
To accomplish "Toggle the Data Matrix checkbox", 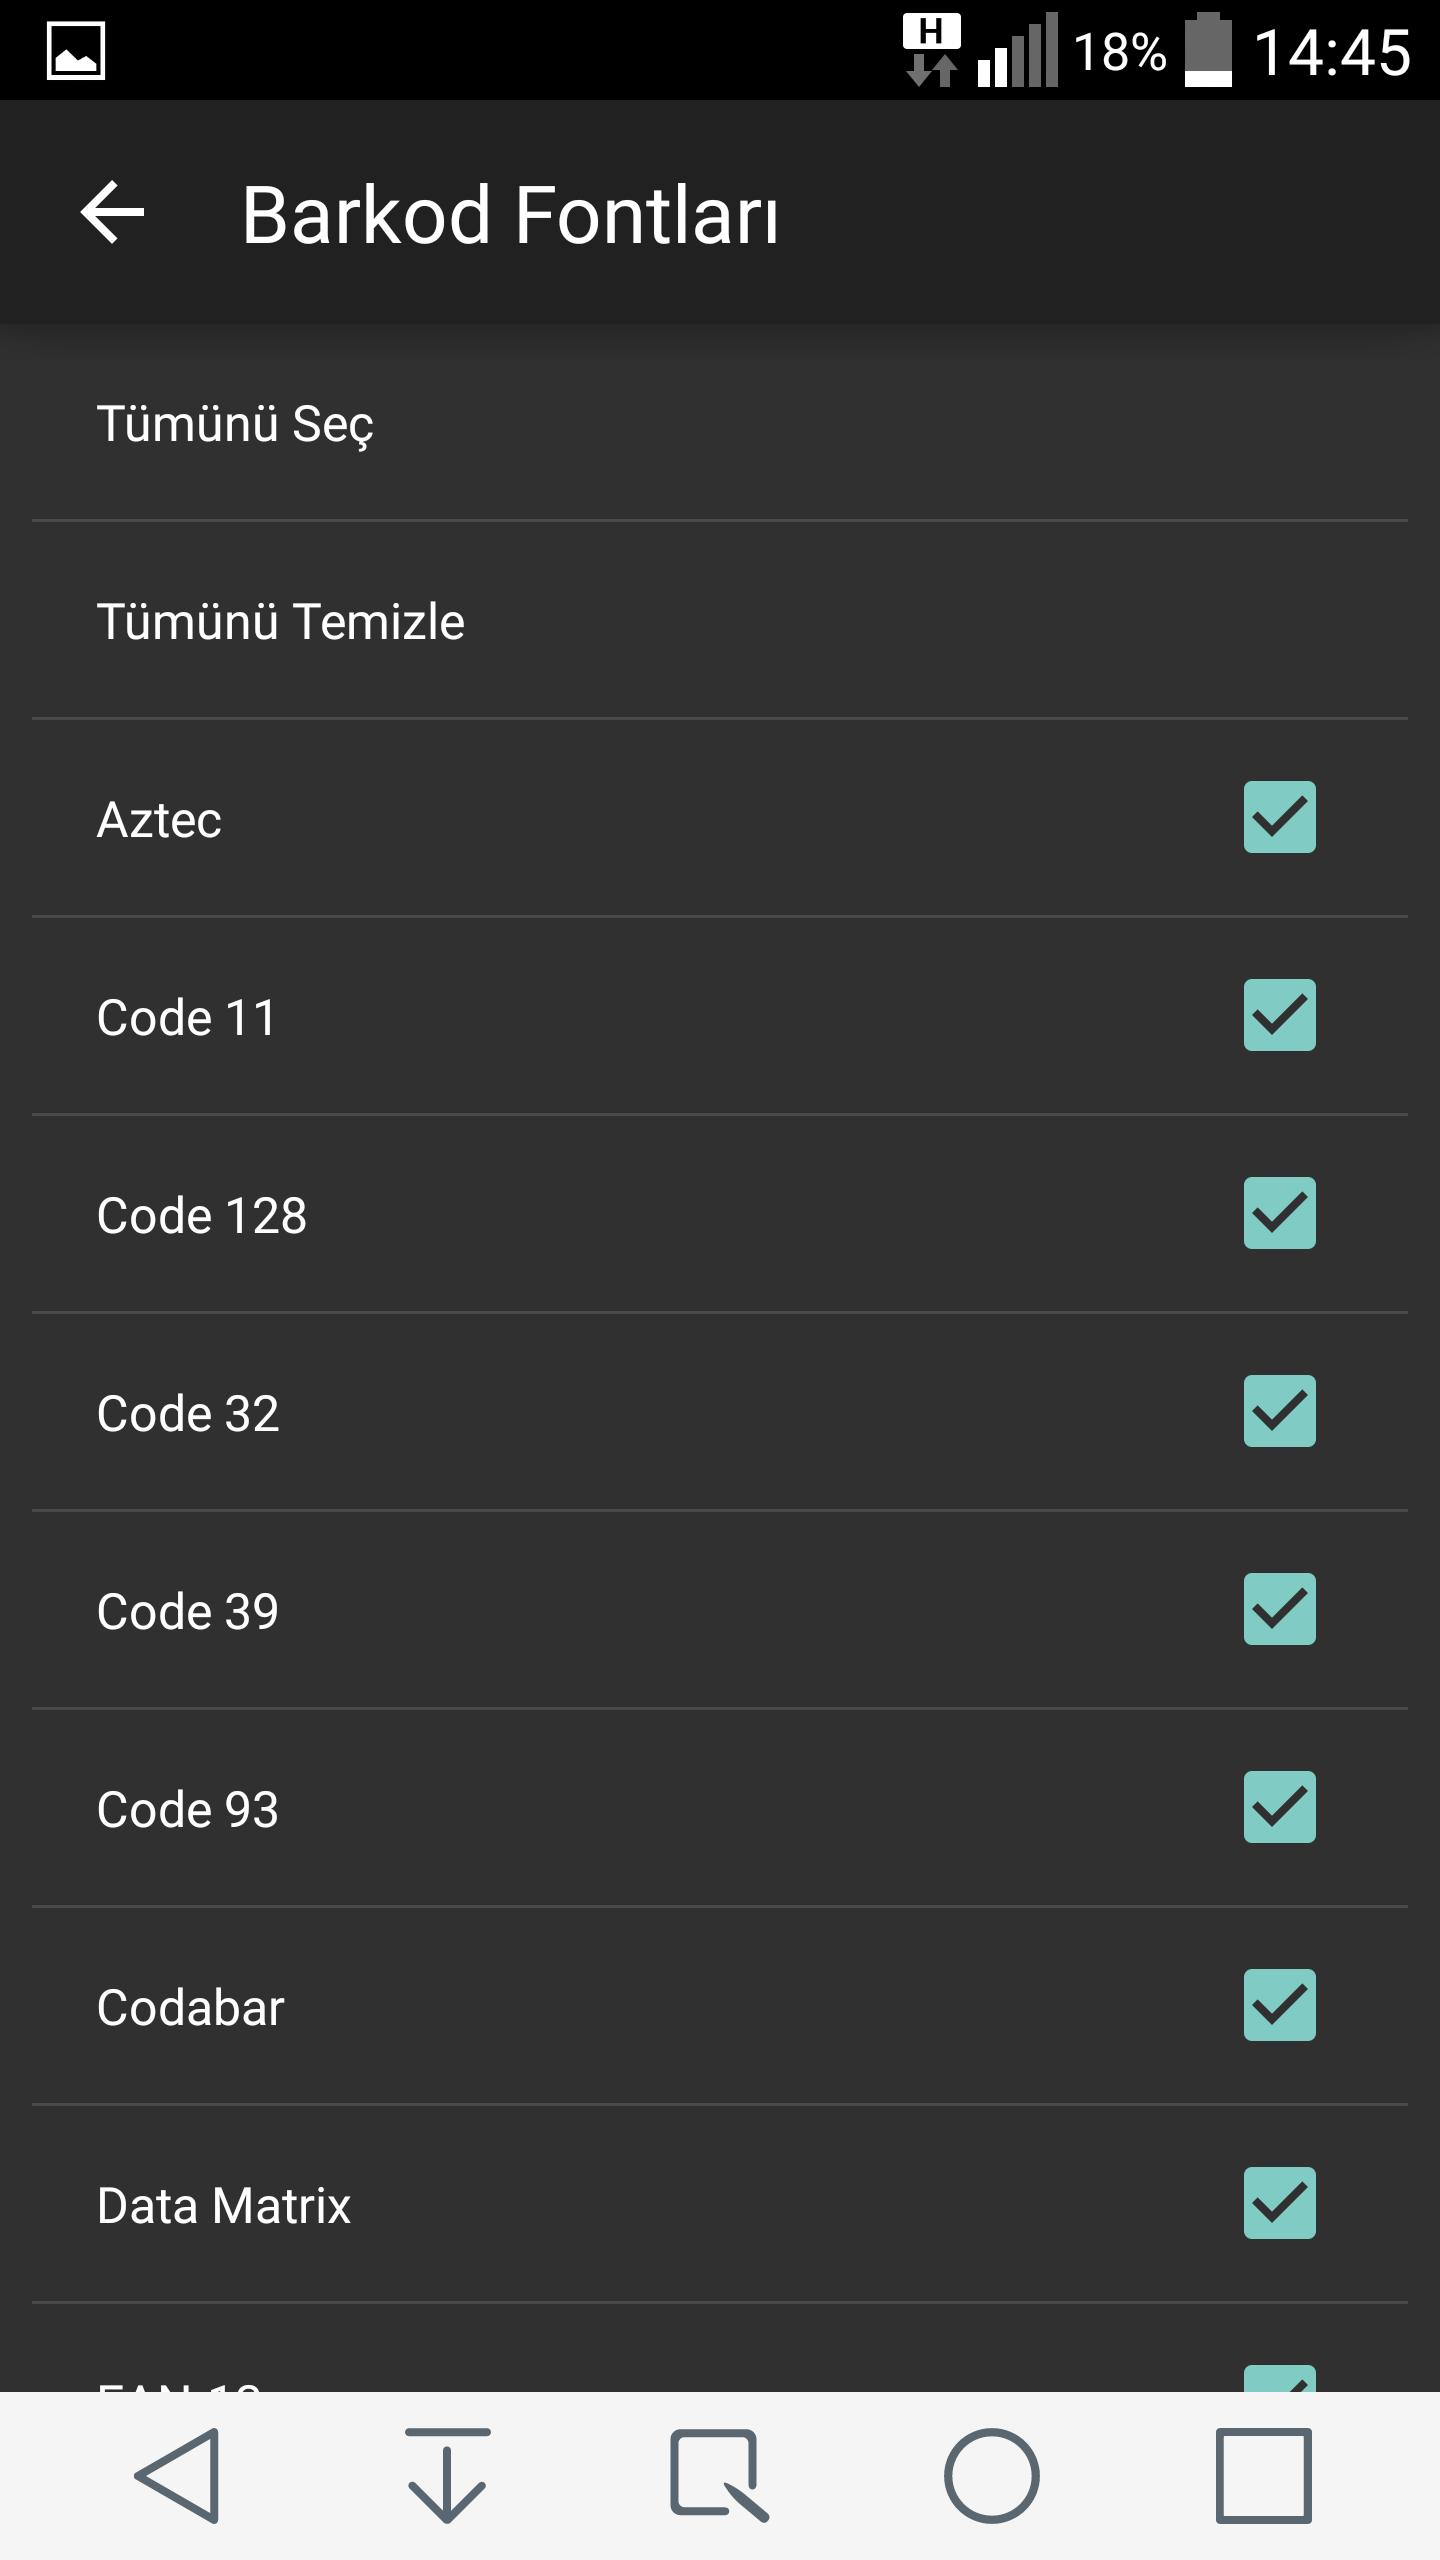I will click(1279, 2203).
